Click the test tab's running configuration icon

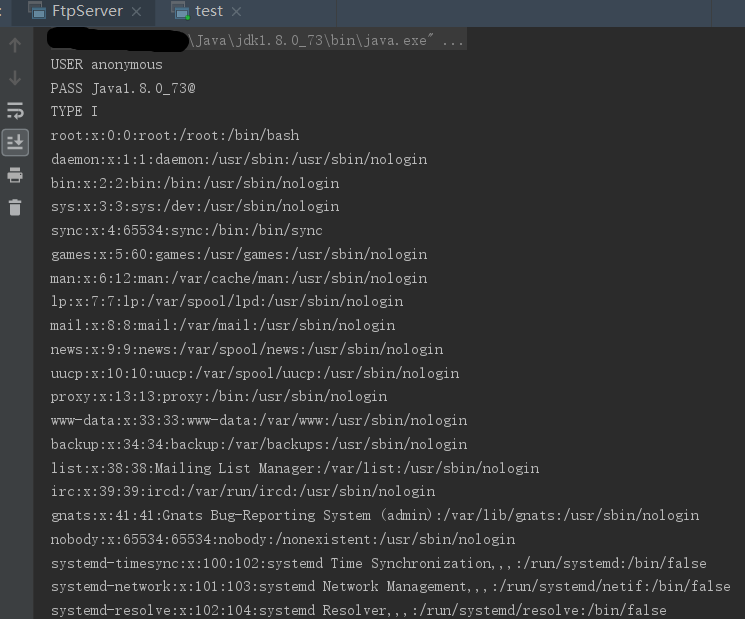pyautogui.click(x=180, y=11)
